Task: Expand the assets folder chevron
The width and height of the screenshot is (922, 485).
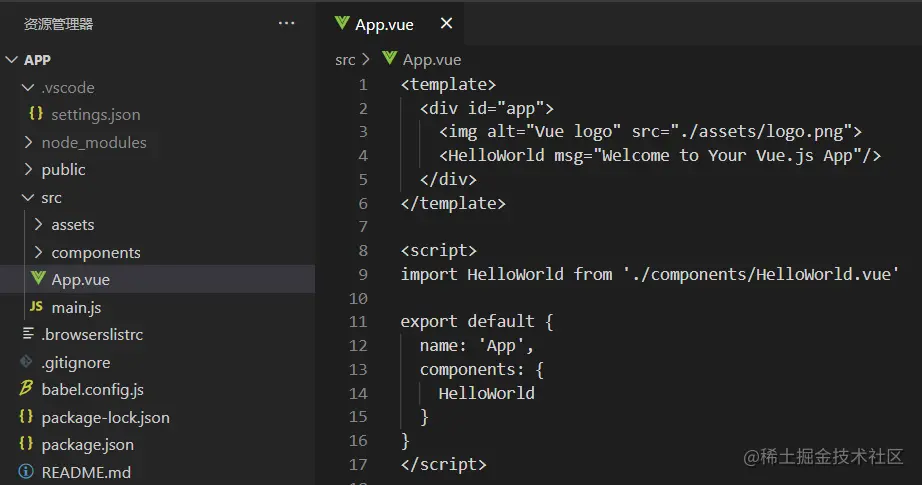Action: [38, 225]
